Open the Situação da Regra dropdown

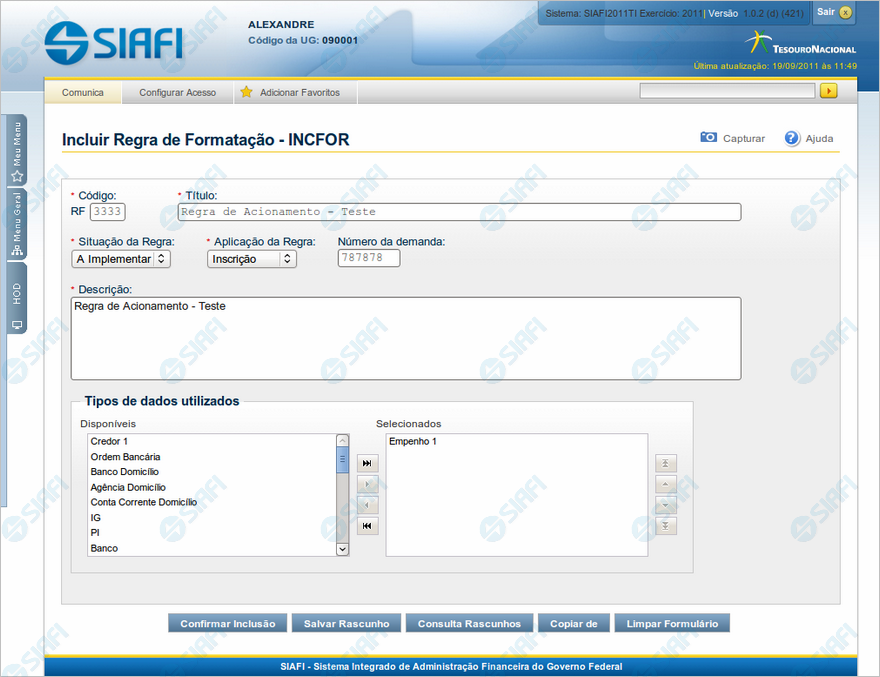point(121,259)
